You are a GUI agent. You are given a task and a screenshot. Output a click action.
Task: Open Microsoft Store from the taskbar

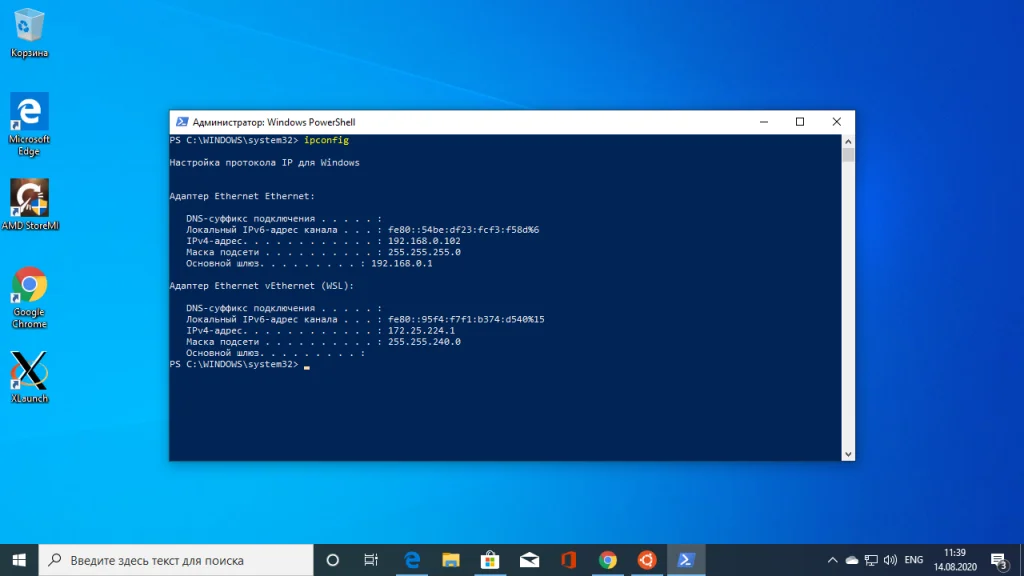(489, 560)
